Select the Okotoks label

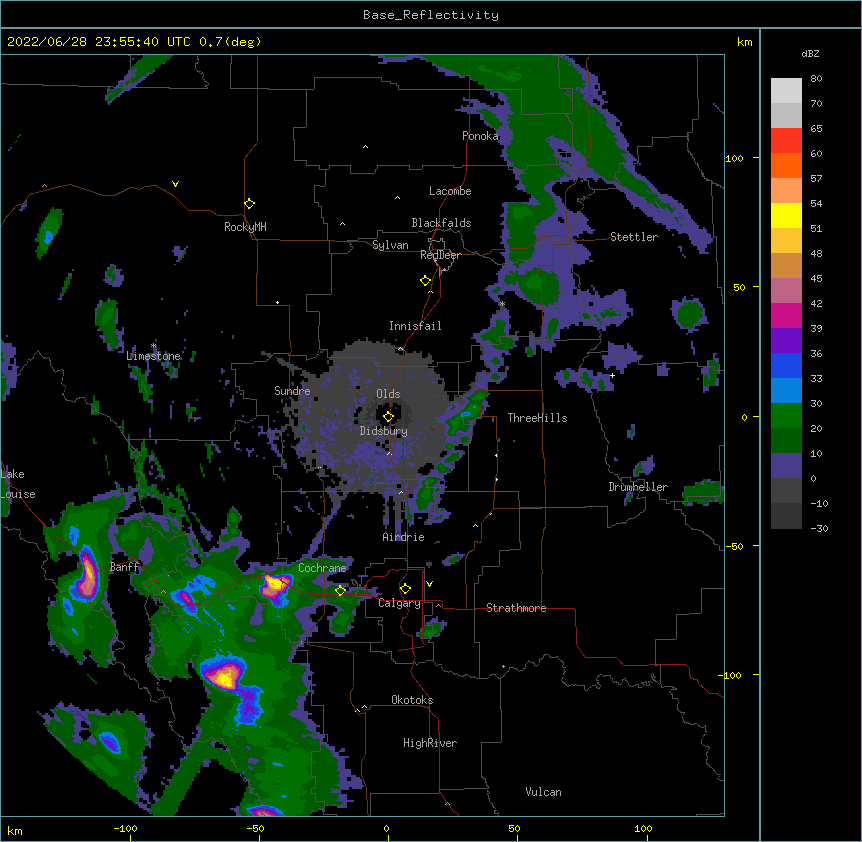point(412,700)
